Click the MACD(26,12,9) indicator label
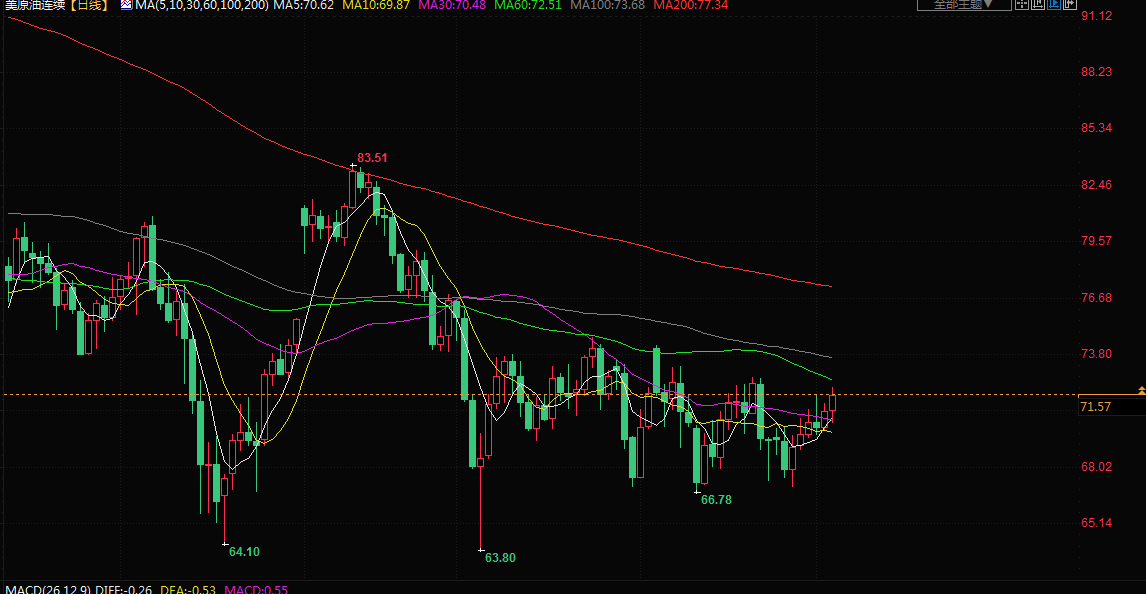 point(48,589)
